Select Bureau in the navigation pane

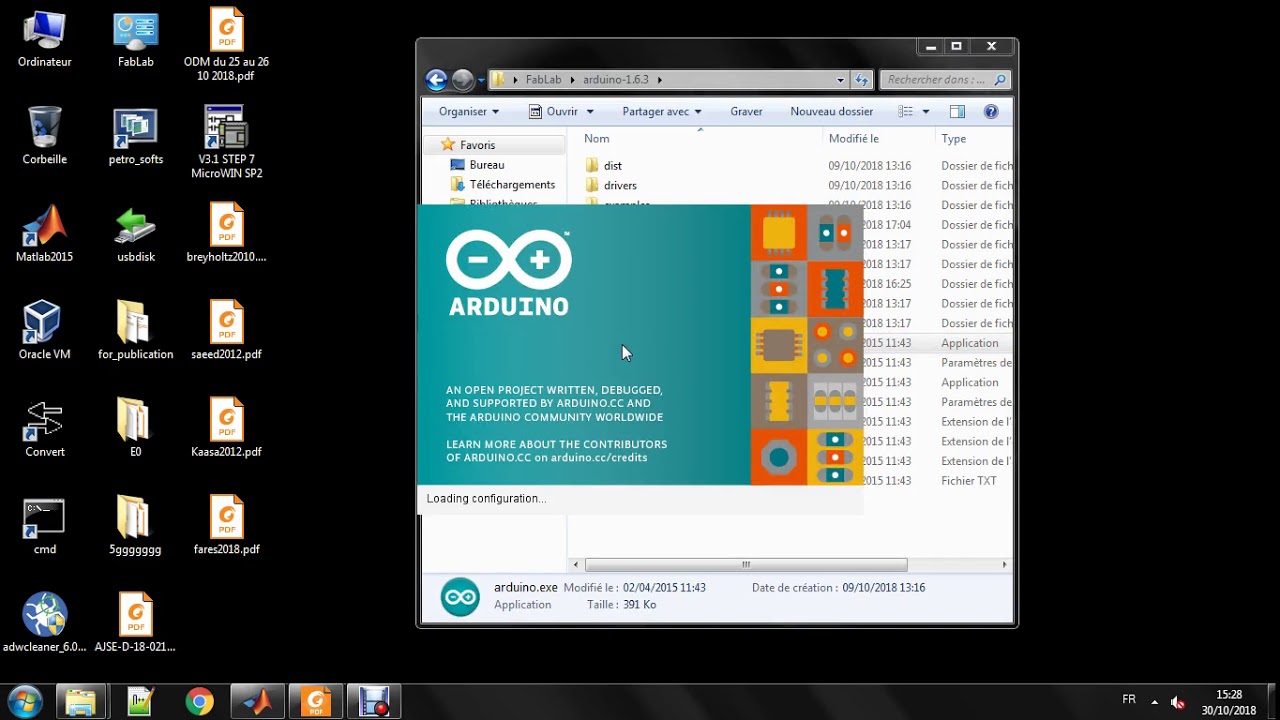487,165
